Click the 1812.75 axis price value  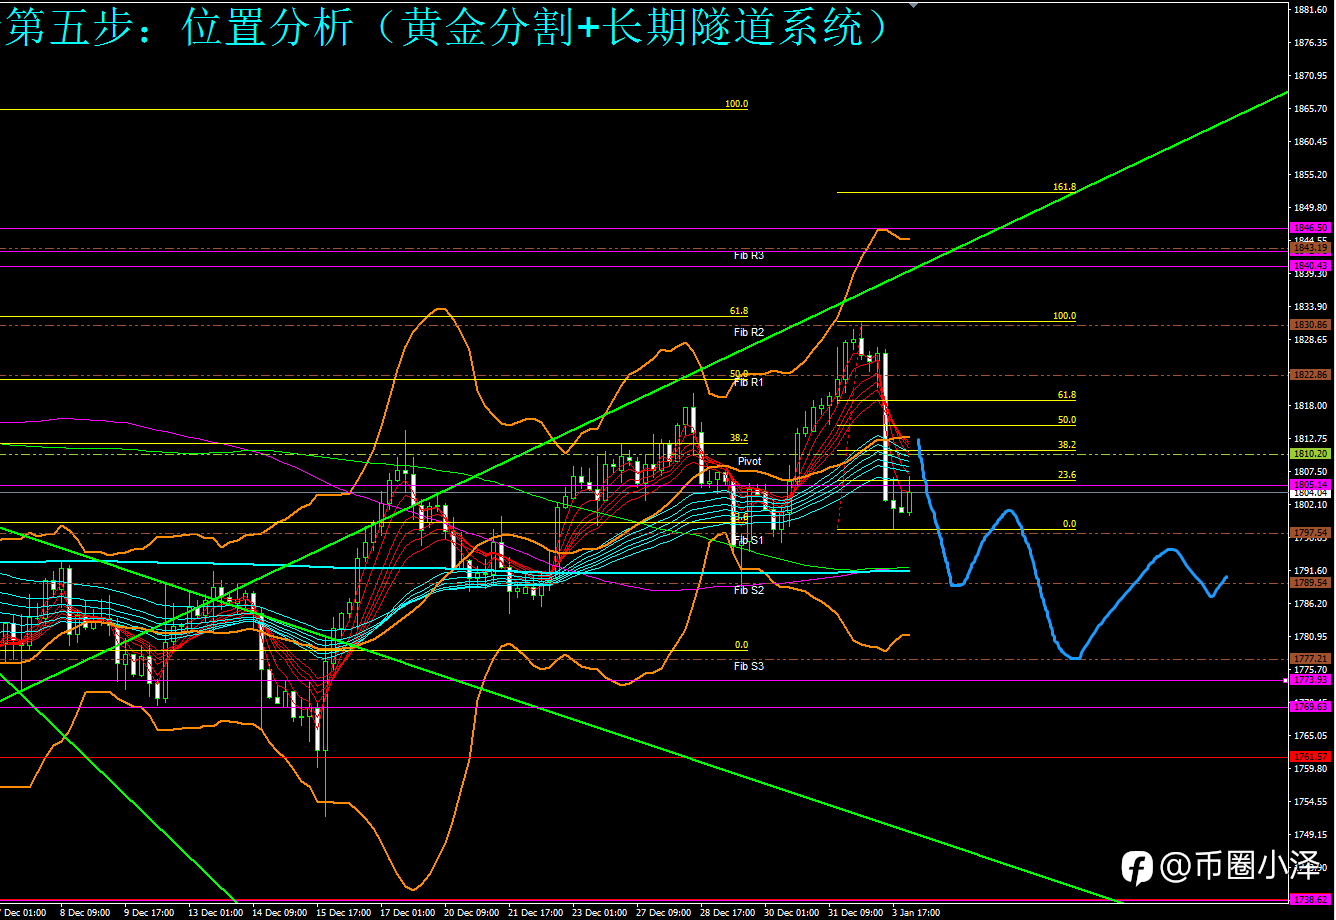1309,438
